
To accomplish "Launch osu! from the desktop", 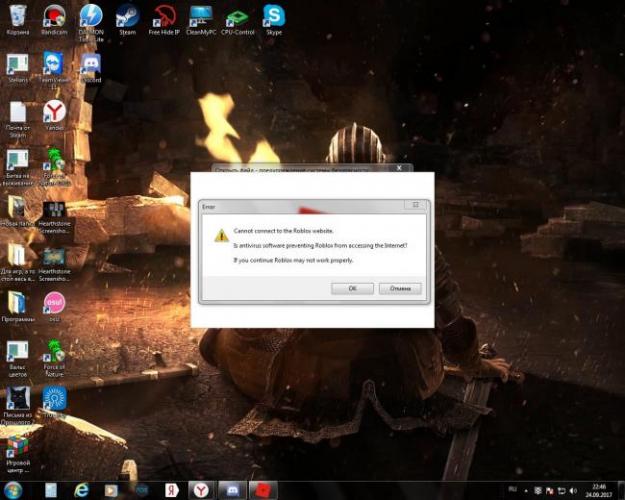I will pyautogui.click(x=54, y=306).
